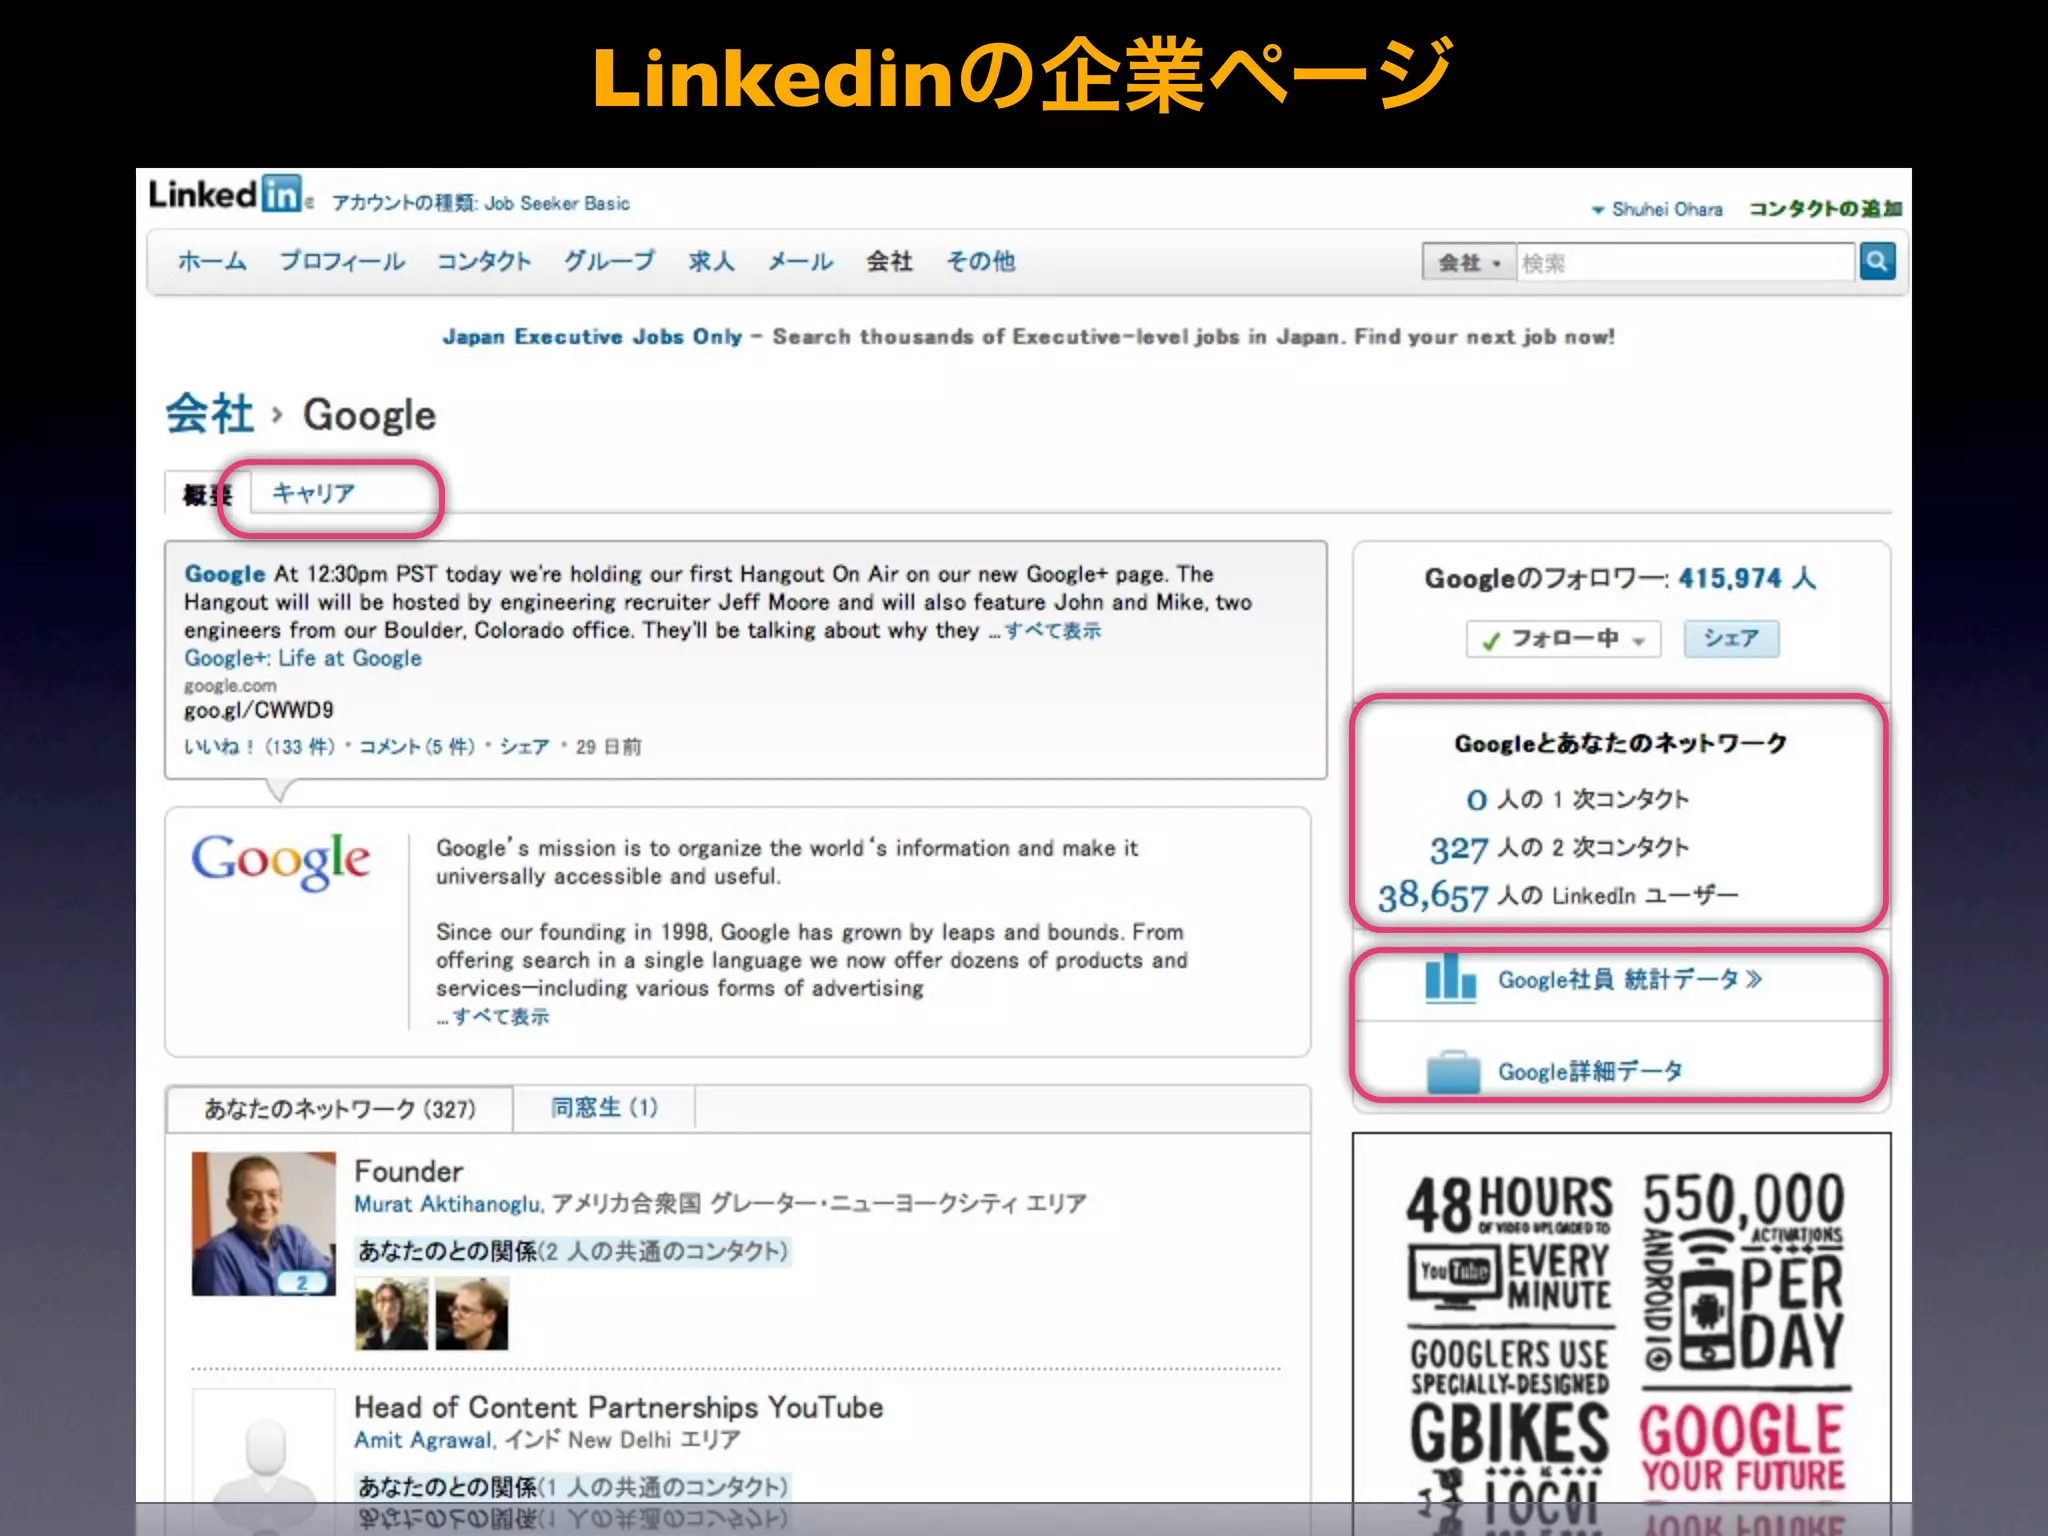Click the 1 人の共通のコンタクト link
This screenshot has width=2048, height=1536.
[663, 1487]
